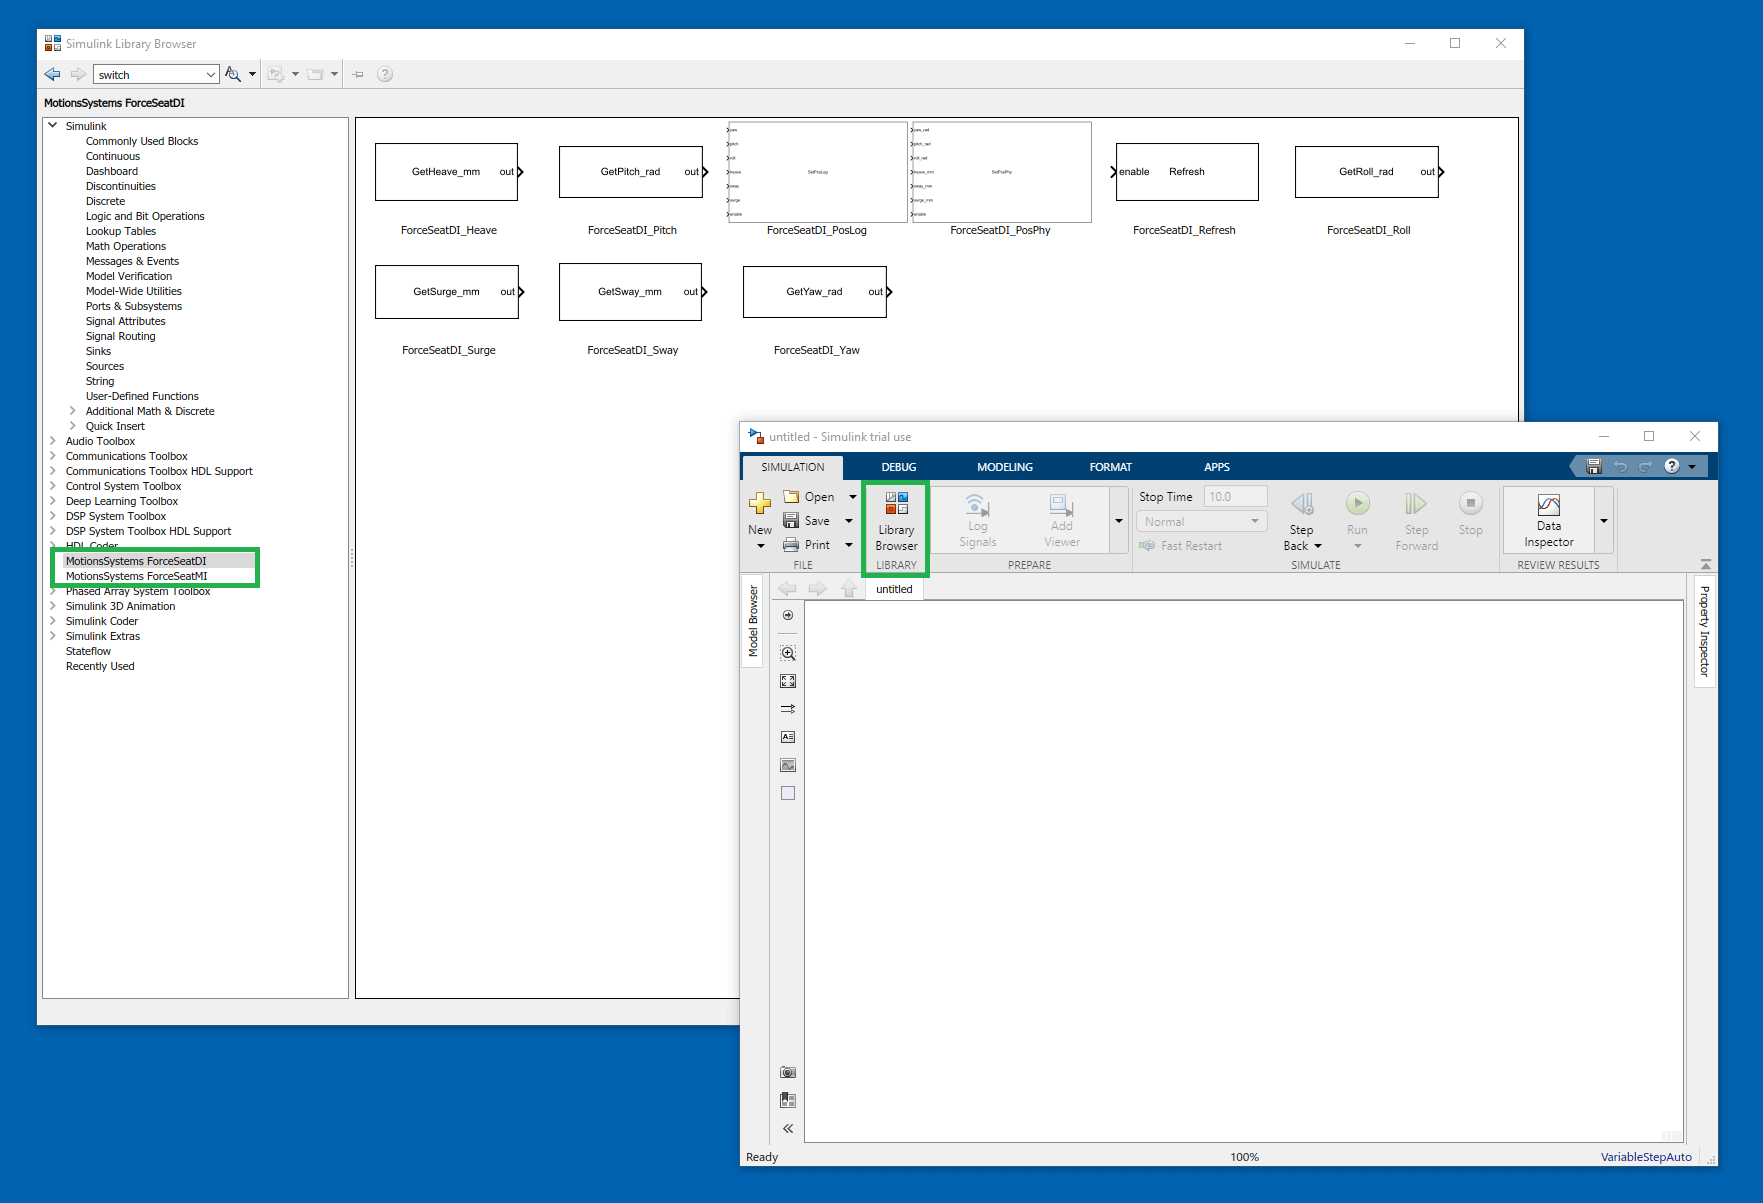Select Commonly Used Blocks library
1763x1203 pixels.
pyautogui.click(x=142, y=141)
